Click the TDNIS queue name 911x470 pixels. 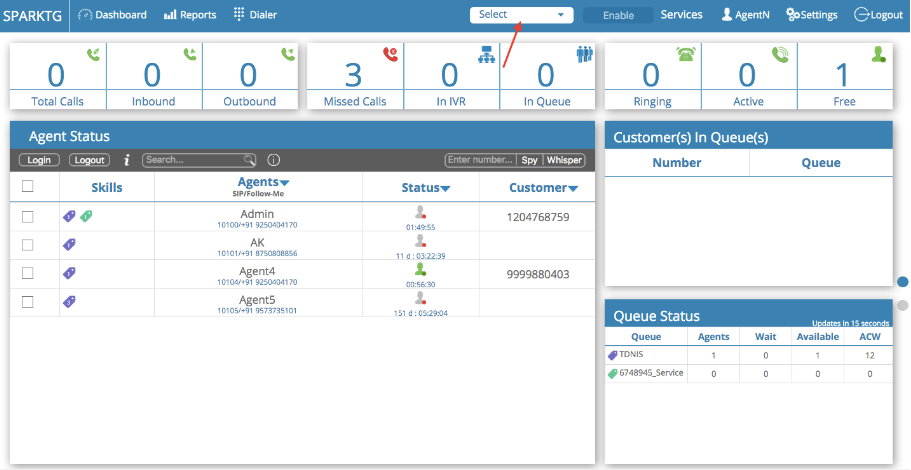(632, 354)
